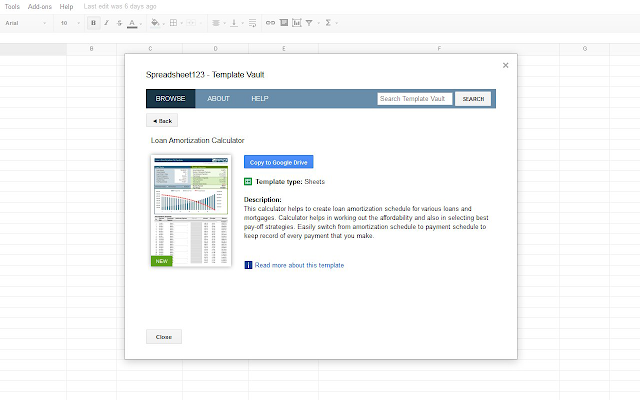
Task: Toggle italic formatting in the toolbar
Action: tap(107, 23)
